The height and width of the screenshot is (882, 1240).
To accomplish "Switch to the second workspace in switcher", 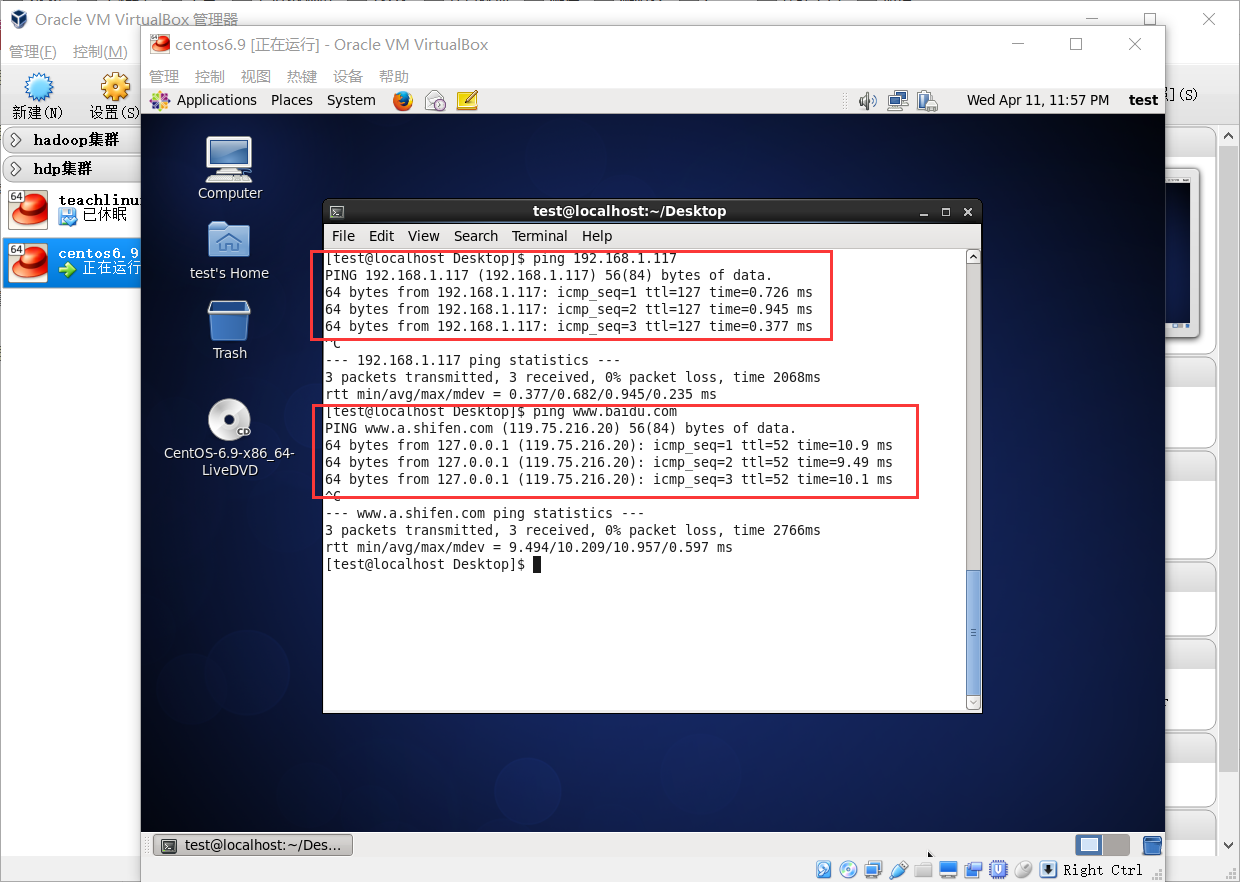I will [1116, 845].
